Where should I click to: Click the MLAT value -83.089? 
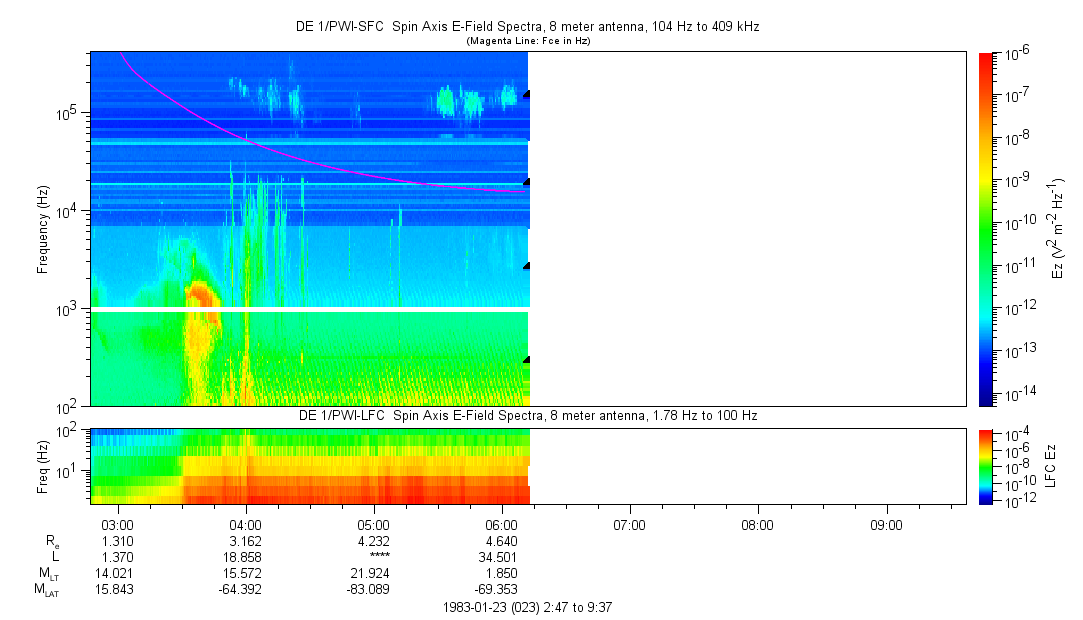pyautogui.click(x=373, y=589)
